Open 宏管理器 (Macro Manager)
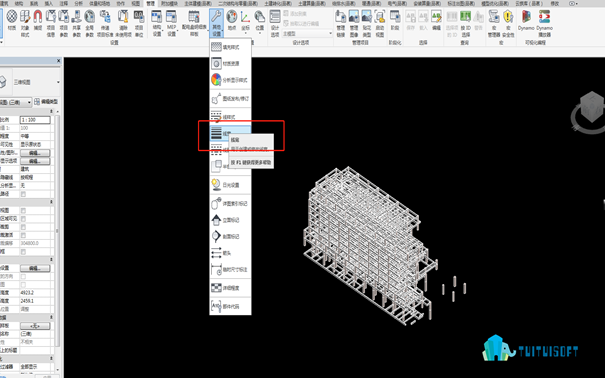The height and width of the screenshot is (378, 605). pos(494,23)
